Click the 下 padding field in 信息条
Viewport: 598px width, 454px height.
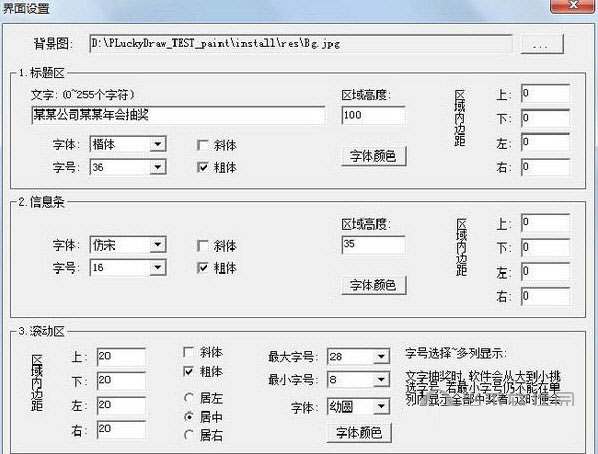coord(545,248)
